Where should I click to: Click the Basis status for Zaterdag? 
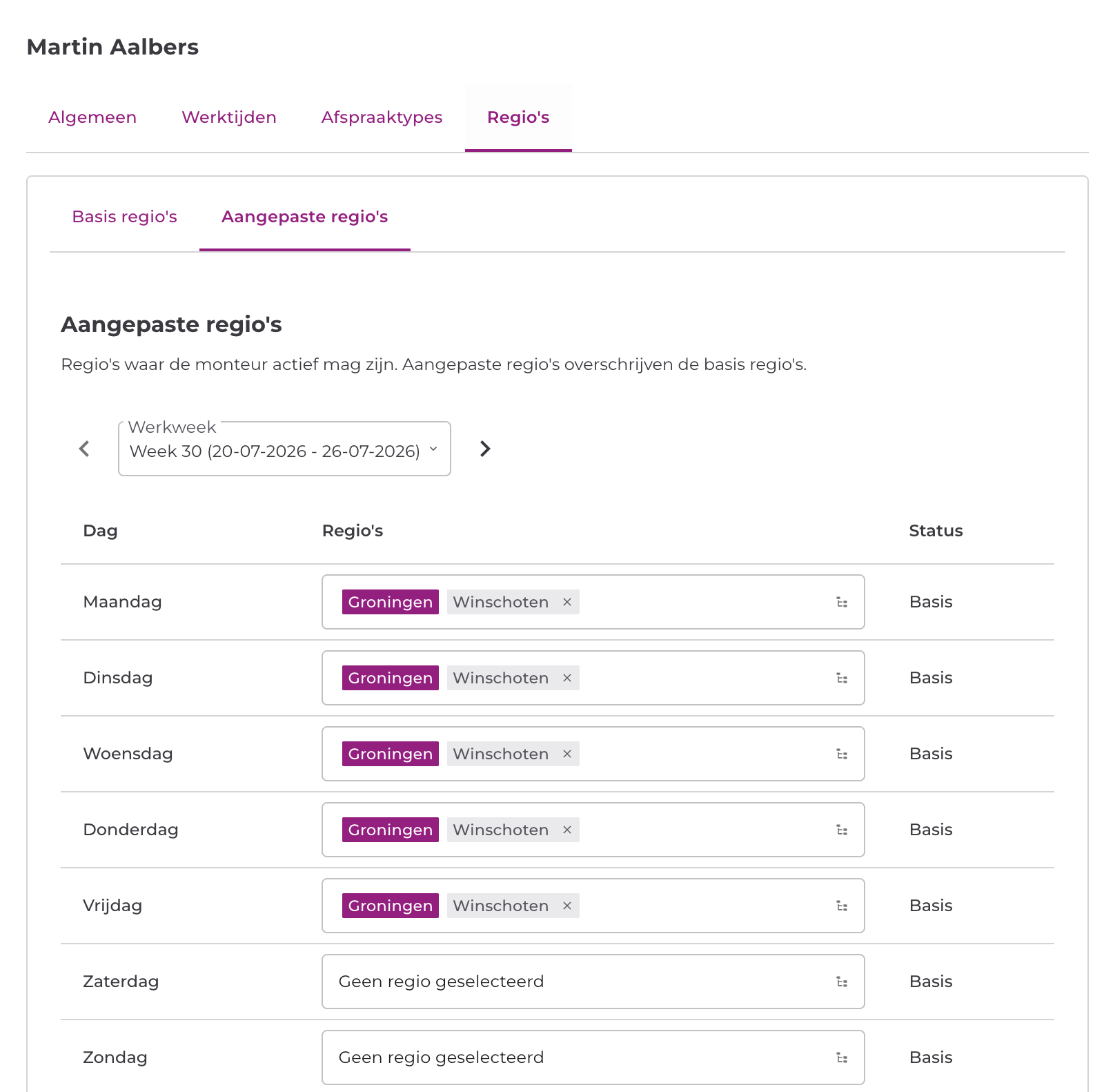(931, 981)
